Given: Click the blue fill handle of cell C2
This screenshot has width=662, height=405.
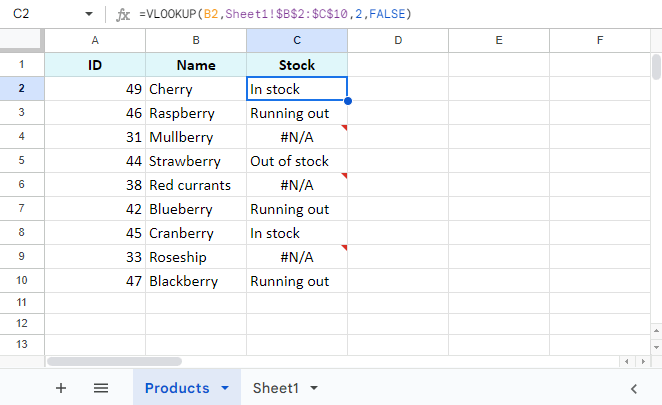Looking at the screenshot, I should [x=347, y=101].
